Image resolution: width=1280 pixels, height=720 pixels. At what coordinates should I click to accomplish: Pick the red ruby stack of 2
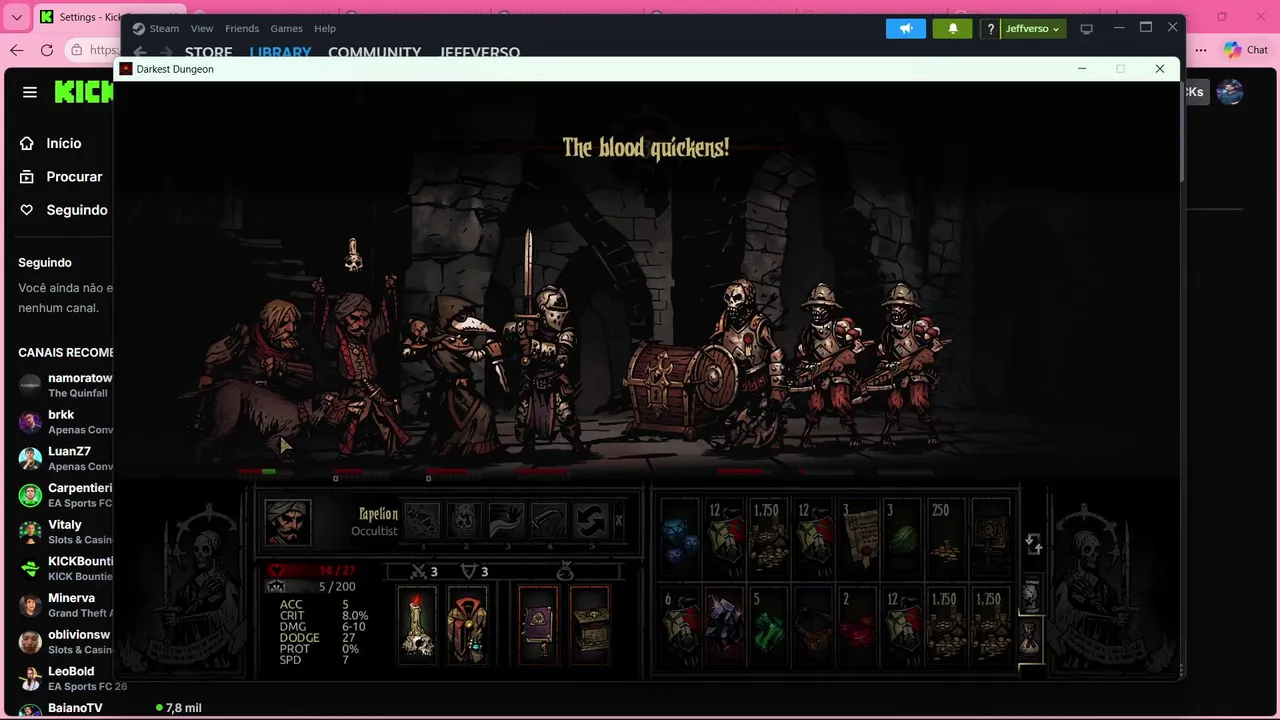pos(859,625)
